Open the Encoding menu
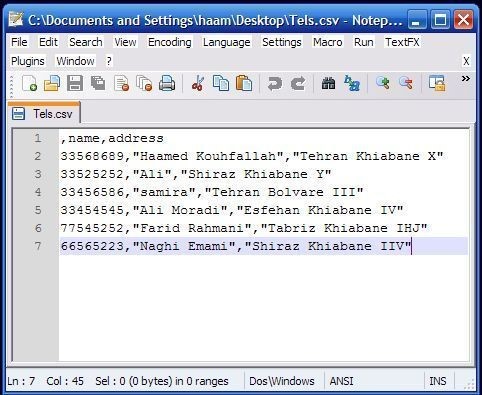Image resolution: width=482 pixels, height=395 pixels. [x=170, y=42]
